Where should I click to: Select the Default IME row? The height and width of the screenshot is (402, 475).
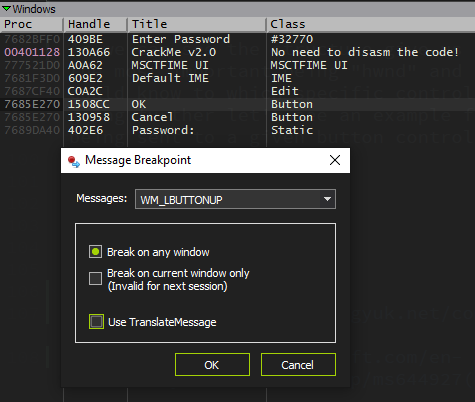(237, 78)
